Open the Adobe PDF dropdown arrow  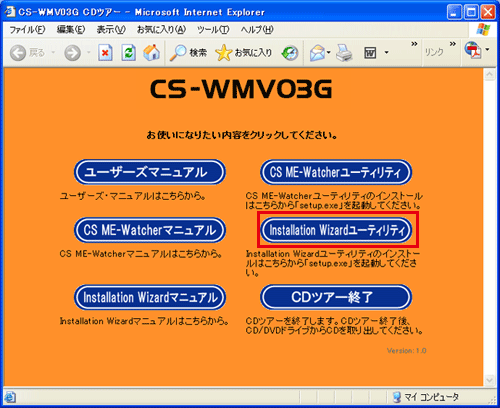coord(487,50)
